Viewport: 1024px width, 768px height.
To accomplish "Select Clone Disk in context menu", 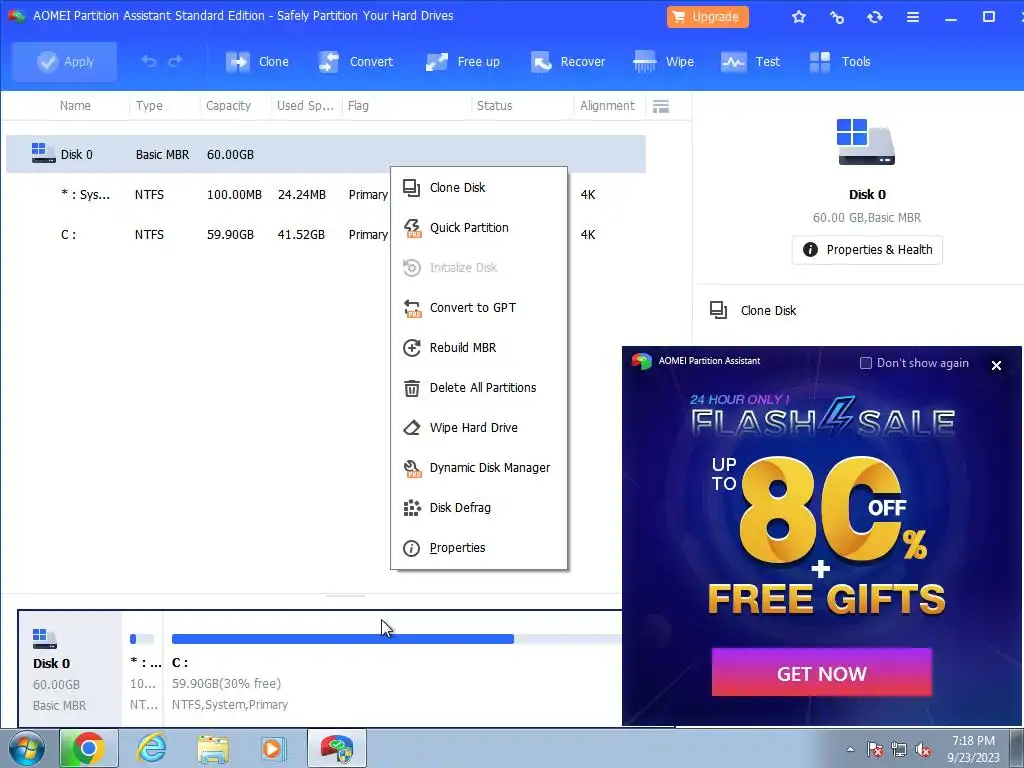I will click(479, 187).
